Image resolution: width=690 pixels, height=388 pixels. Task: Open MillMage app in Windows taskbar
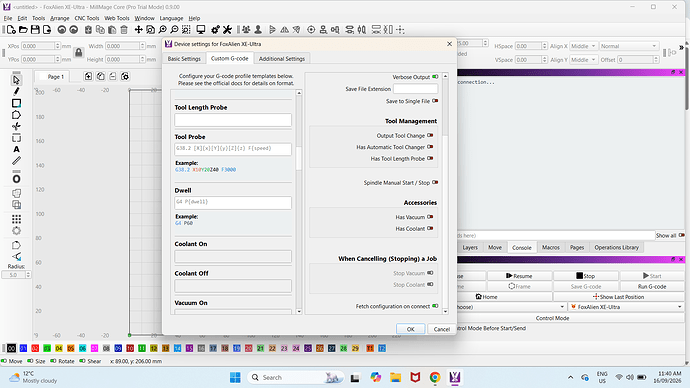pyautogui.click(x=455, y=377)
